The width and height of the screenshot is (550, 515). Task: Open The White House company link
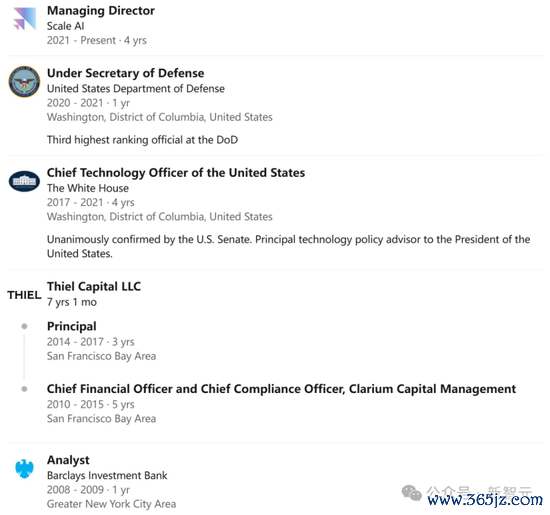pos(88,188)
